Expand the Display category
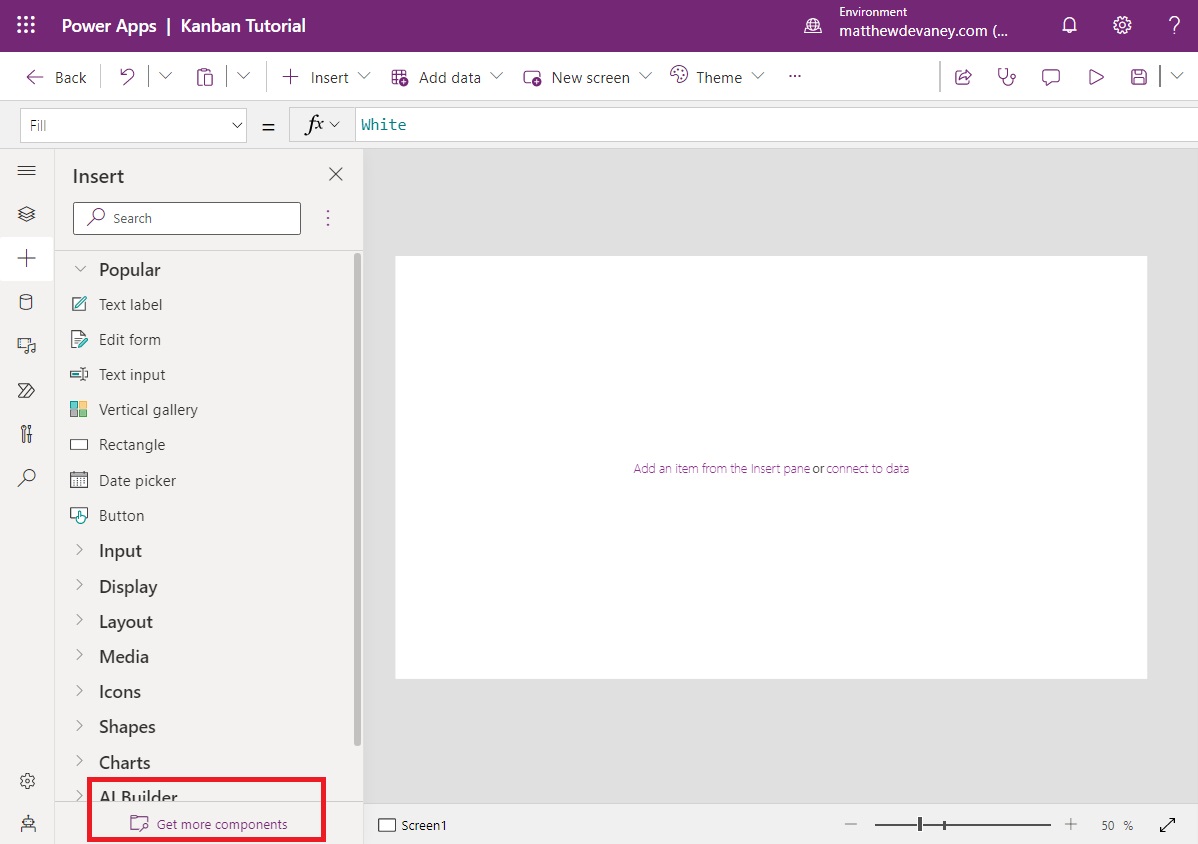1198x844 pixels. (79, 585)
